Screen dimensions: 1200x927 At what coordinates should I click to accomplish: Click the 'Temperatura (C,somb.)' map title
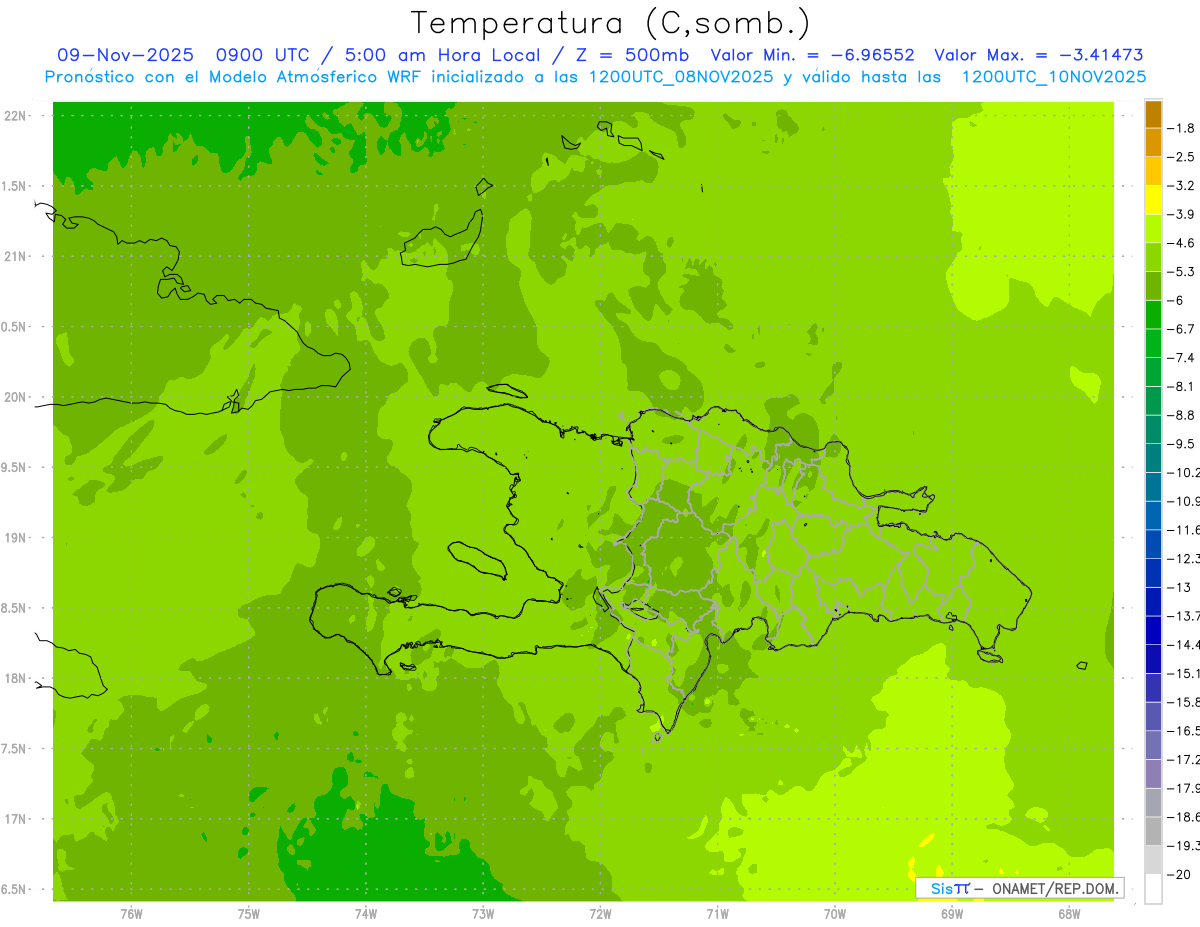click(610, 23)
